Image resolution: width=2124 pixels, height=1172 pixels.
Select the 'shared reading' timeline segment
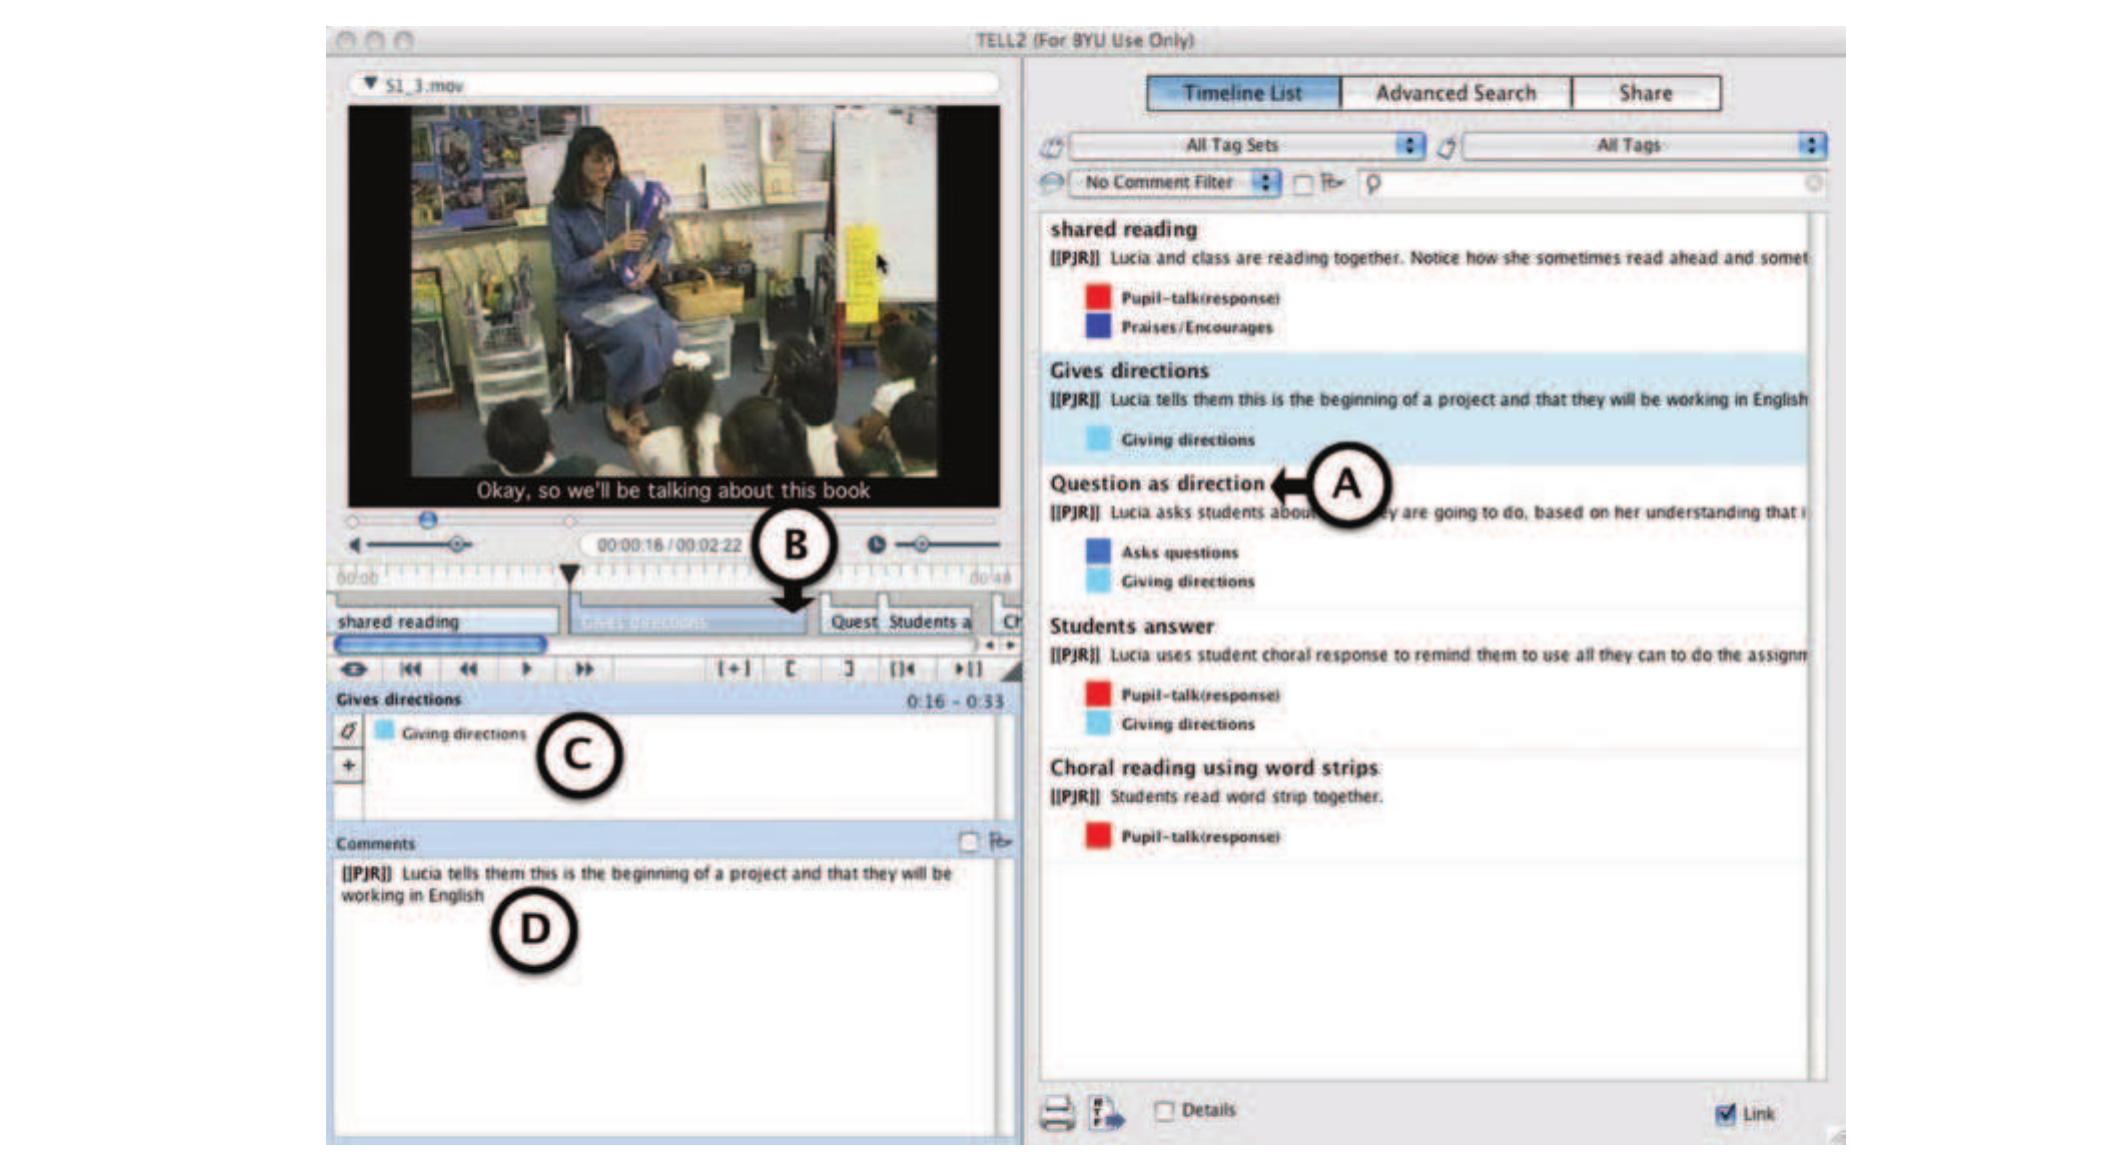[x=445, y=621]
